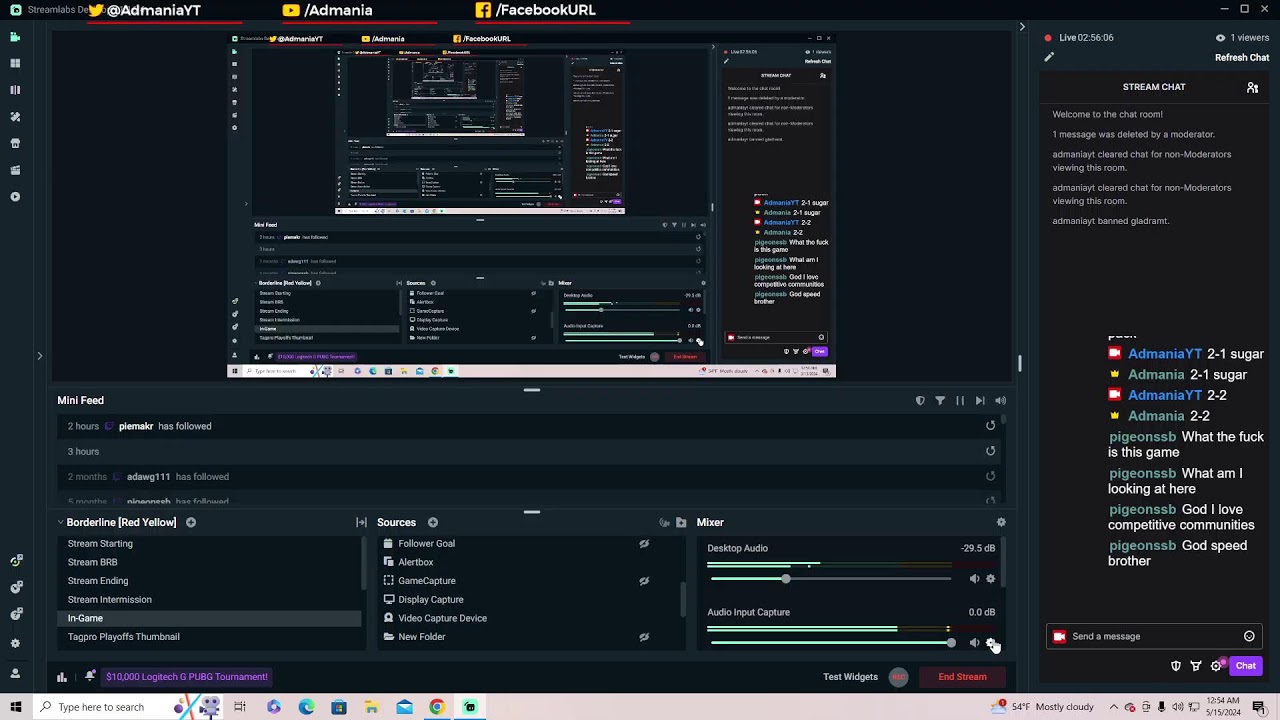Open $10,000 Logitech G PUBG Tournament banner
The width and height of the screenshot is (1280, 720).
coord(187,677)
